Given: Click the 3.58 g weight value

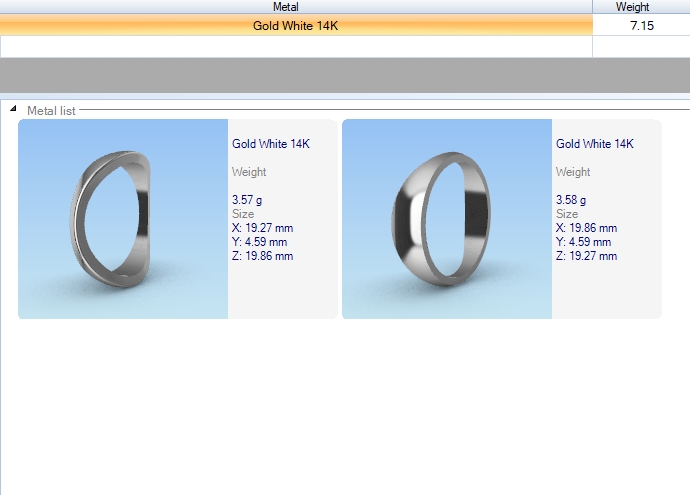Looking at the screenshot, I should click(x=571, y=200).
